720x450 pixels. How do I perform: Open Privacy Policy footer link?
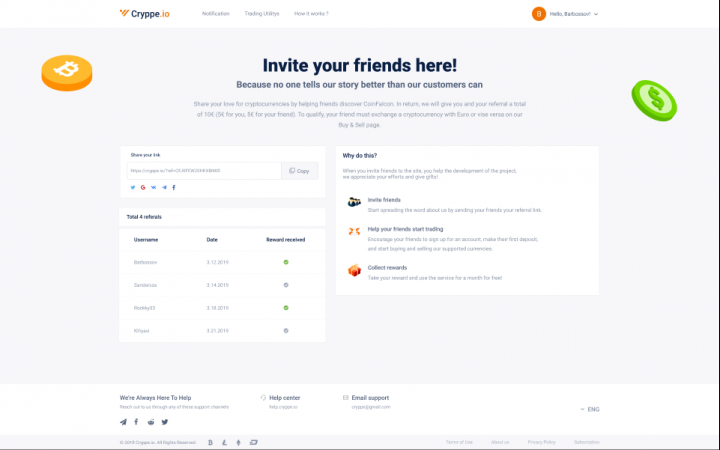541,442
